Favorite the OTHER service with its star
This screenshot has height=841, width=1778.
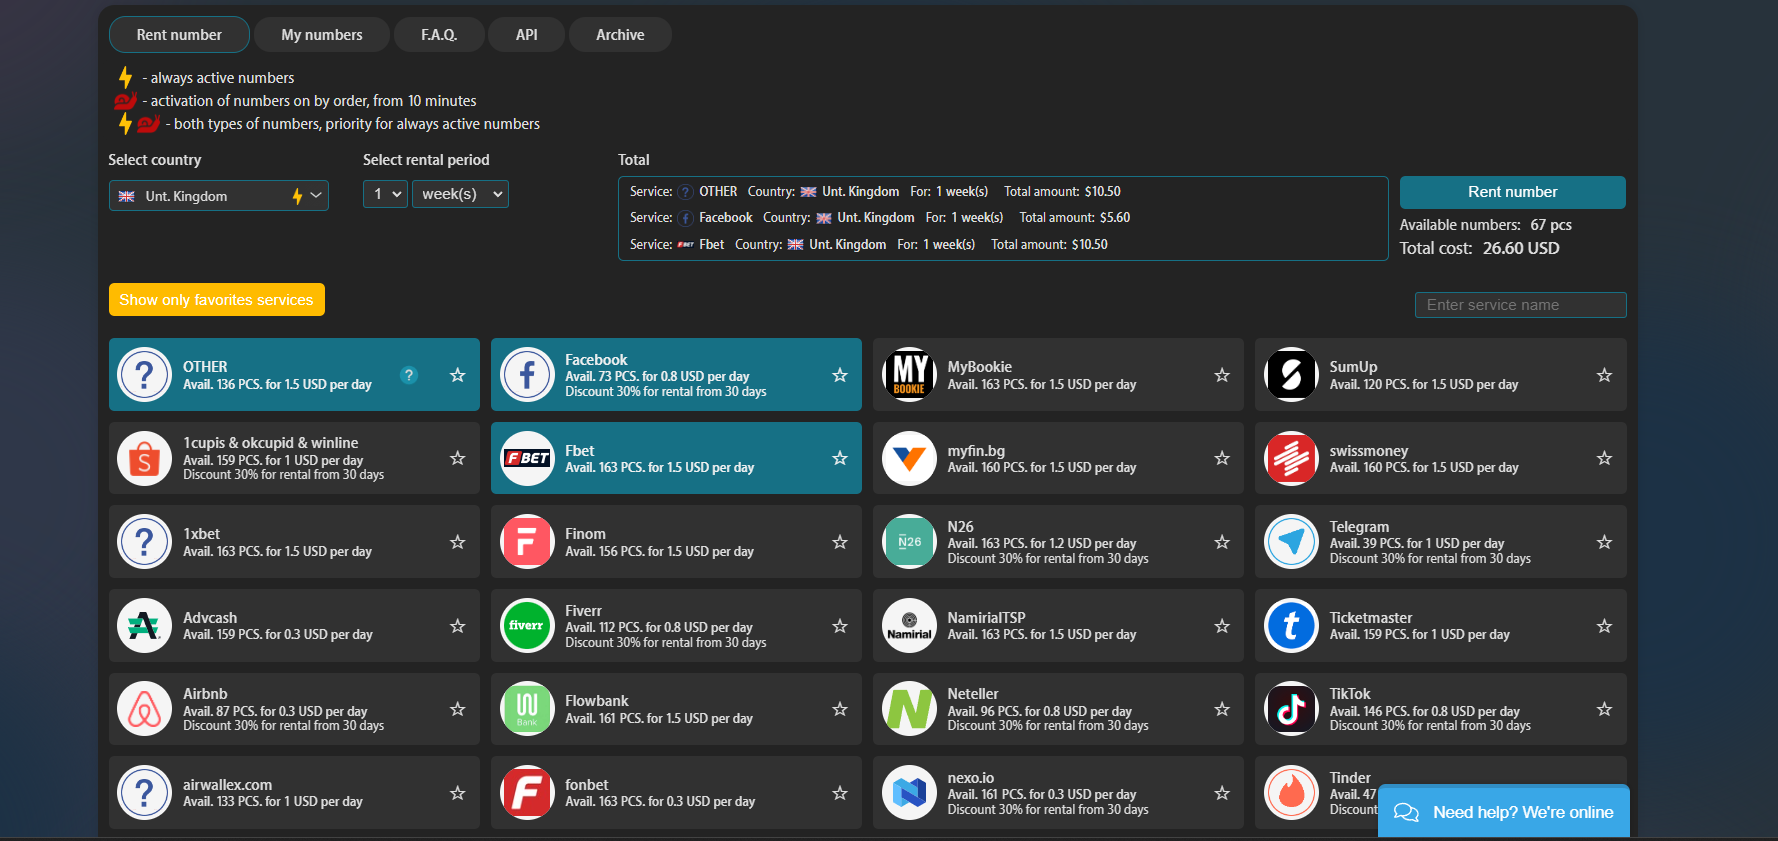tap(458, 375)
